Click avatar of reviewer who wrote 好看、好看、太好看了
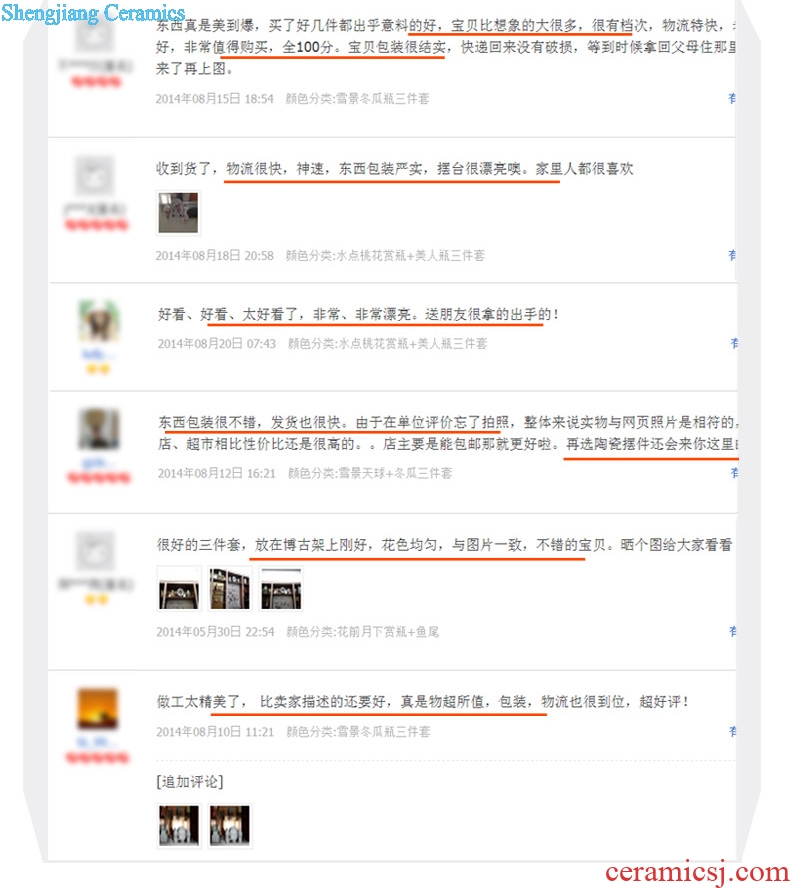790x888 pixels. 99,321
